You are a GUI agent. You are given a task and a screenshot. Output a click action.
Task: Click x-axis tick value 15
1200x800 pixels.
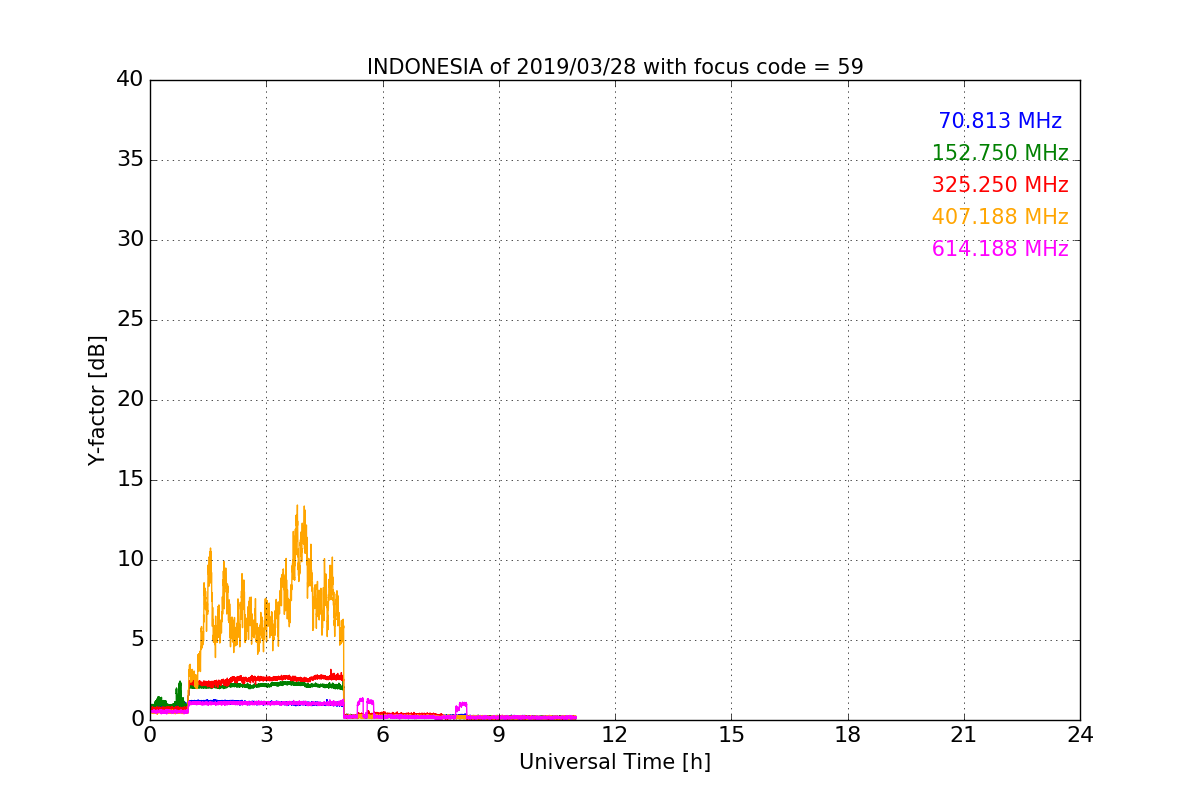click(731, 735)
